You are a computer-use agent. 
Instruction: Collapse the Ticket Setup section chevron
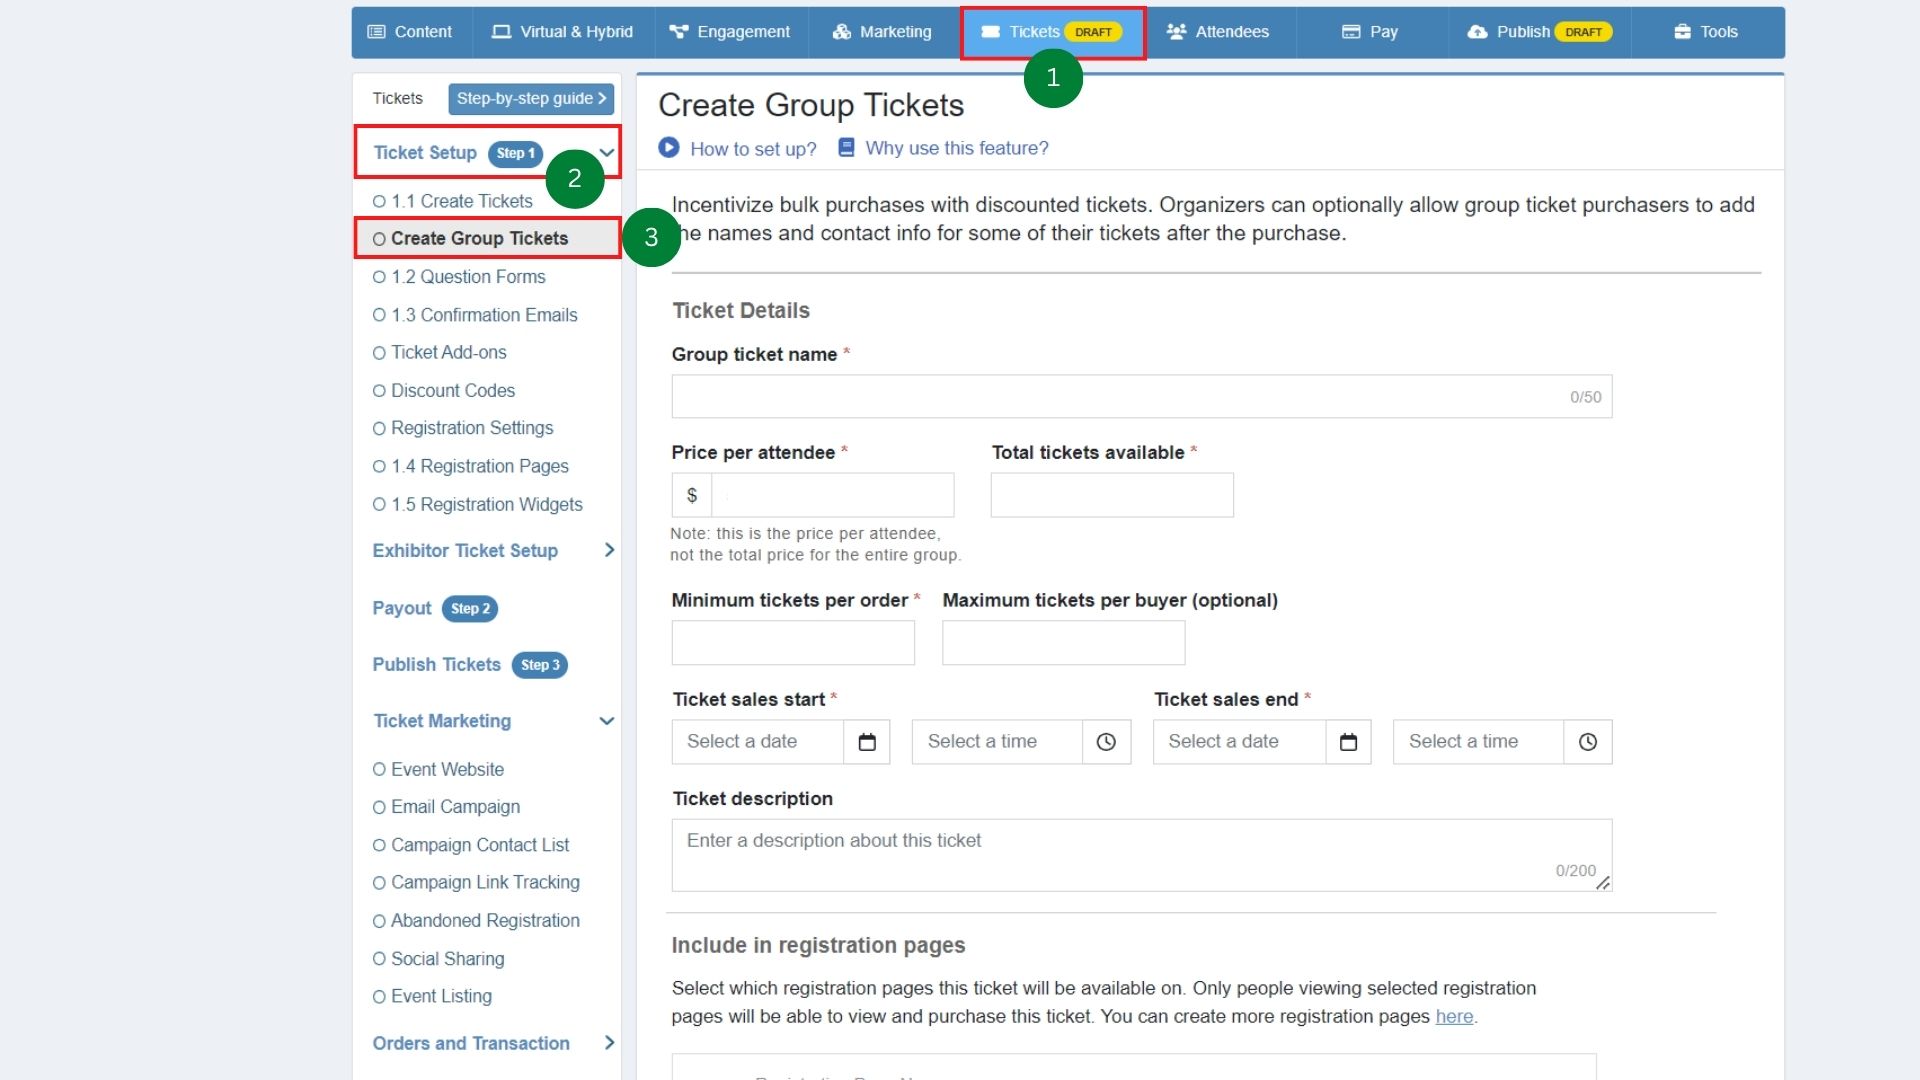(x=607, y=151)
